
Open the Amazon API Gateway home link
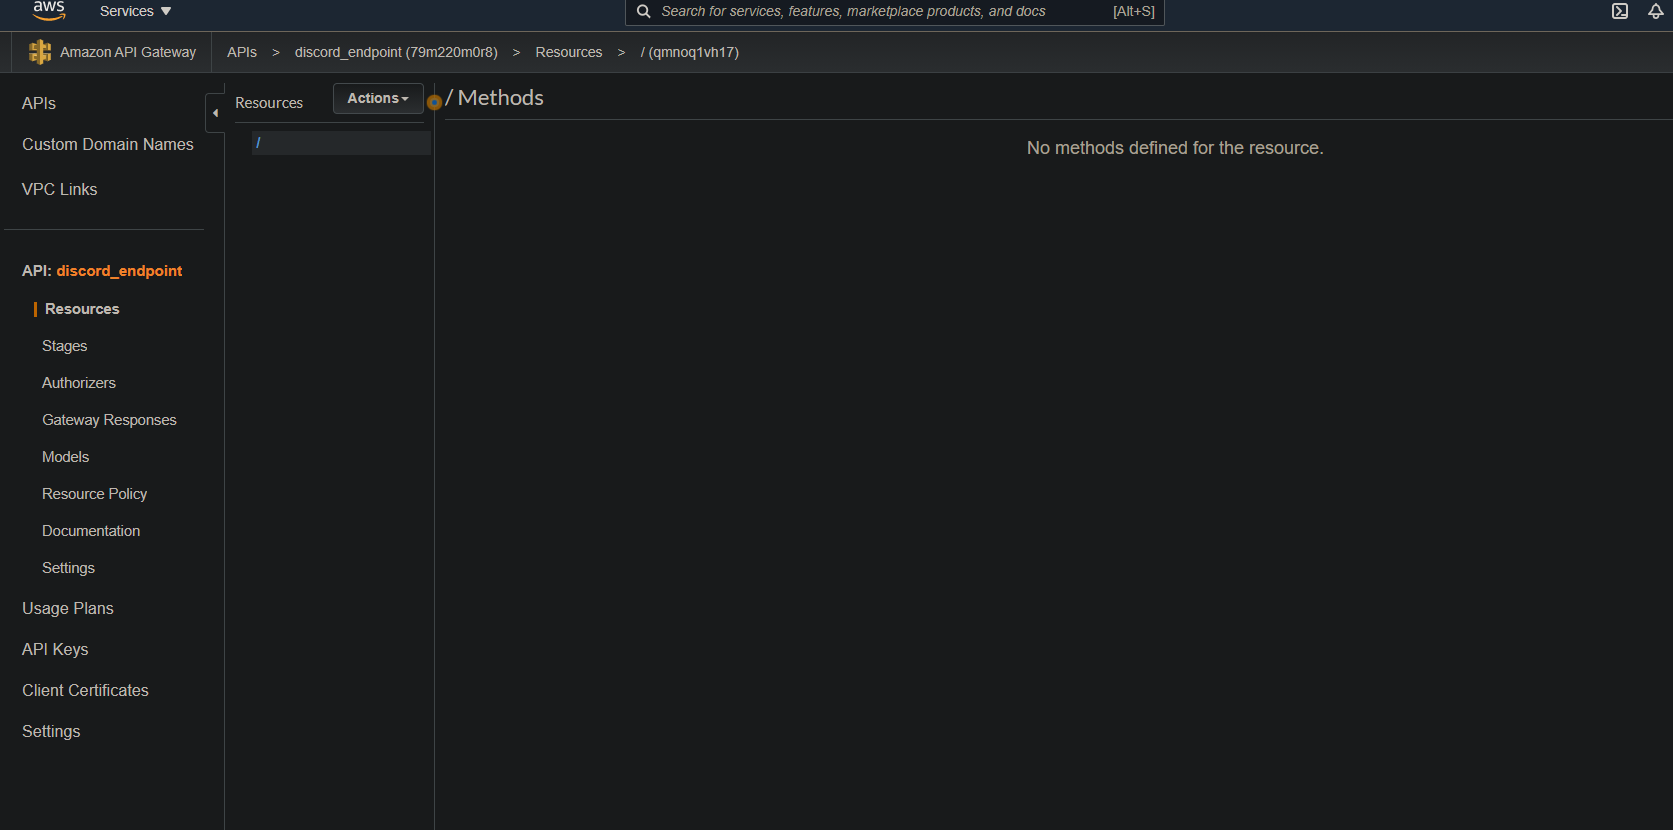pos(128,52)
